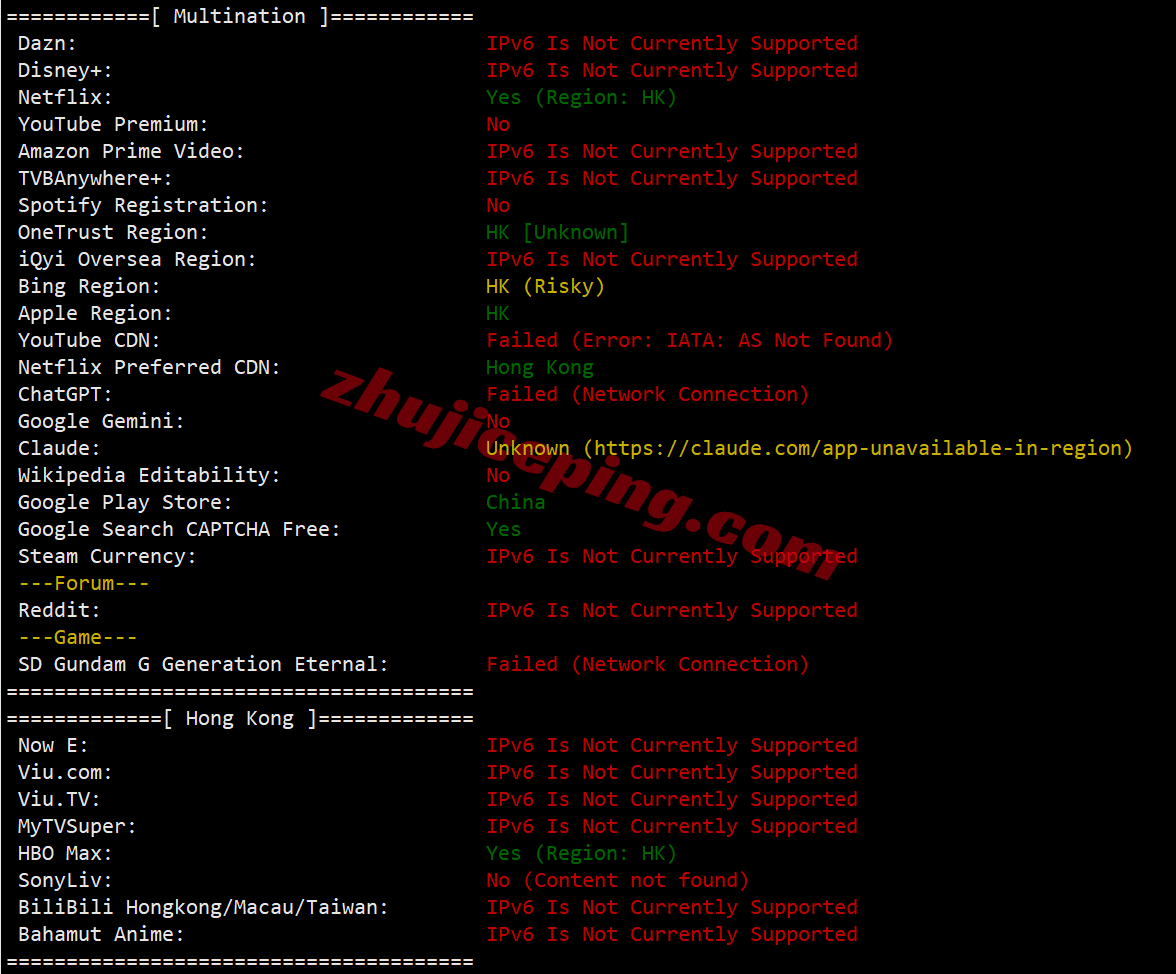Click the 'Hong Kong' section header
Image resolution: width=1176 pixels, height=974 pixels.
[x=239, y=718]
